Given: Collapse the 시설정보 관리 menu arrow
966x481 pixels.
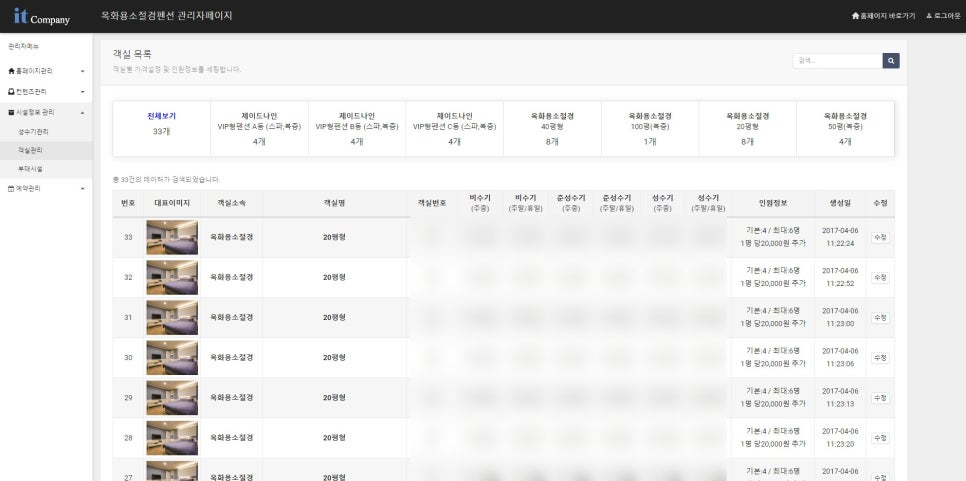Looking at the screenshot, I should point(83,113).
